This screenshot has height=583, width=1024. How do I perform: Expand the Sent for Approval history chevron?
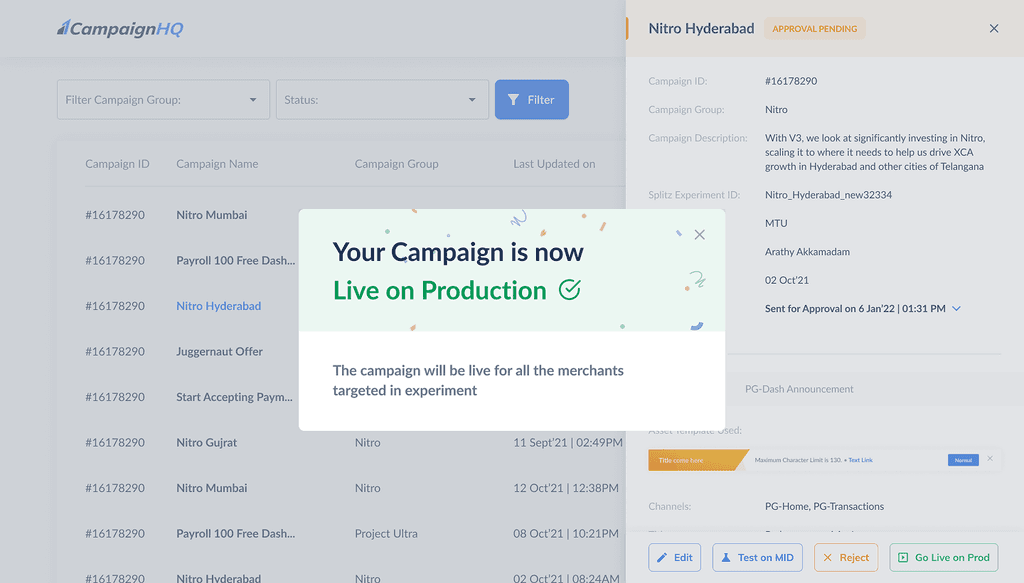(x=957, y=308)
